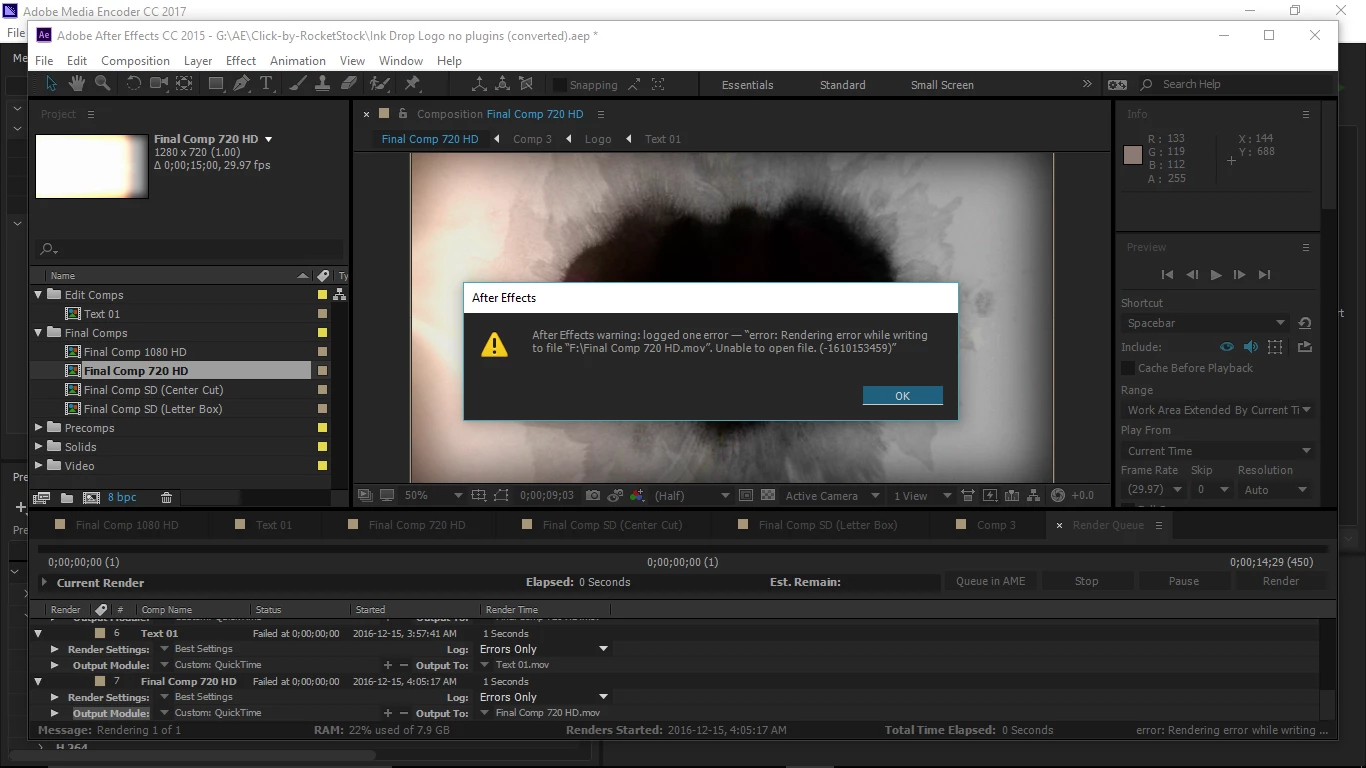Select the Pan Behind anchor point tool

pyautogui.click(x=184, y=84)
